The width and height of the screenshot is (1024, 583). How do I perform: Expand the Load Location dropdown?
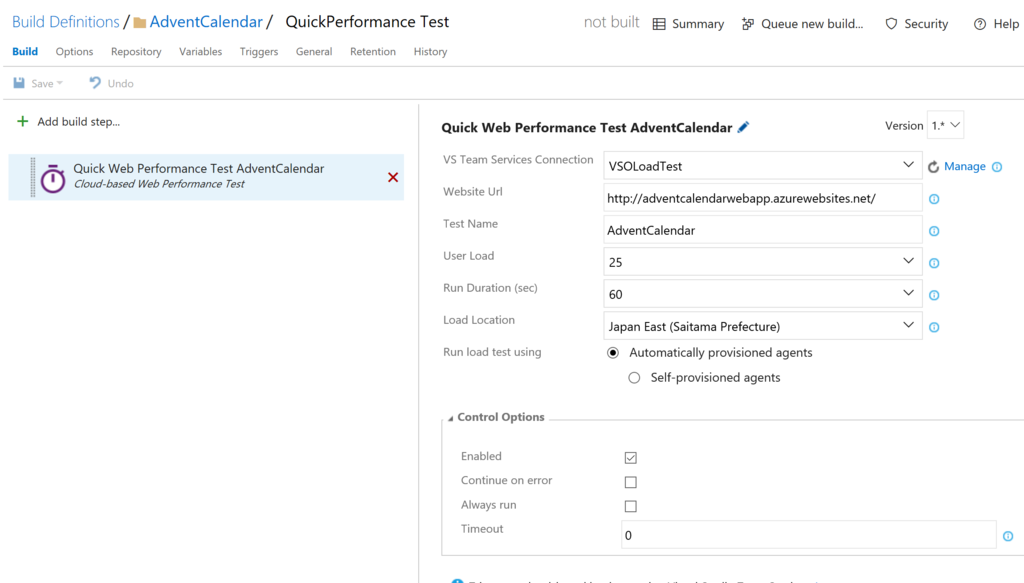coord(907,326)
